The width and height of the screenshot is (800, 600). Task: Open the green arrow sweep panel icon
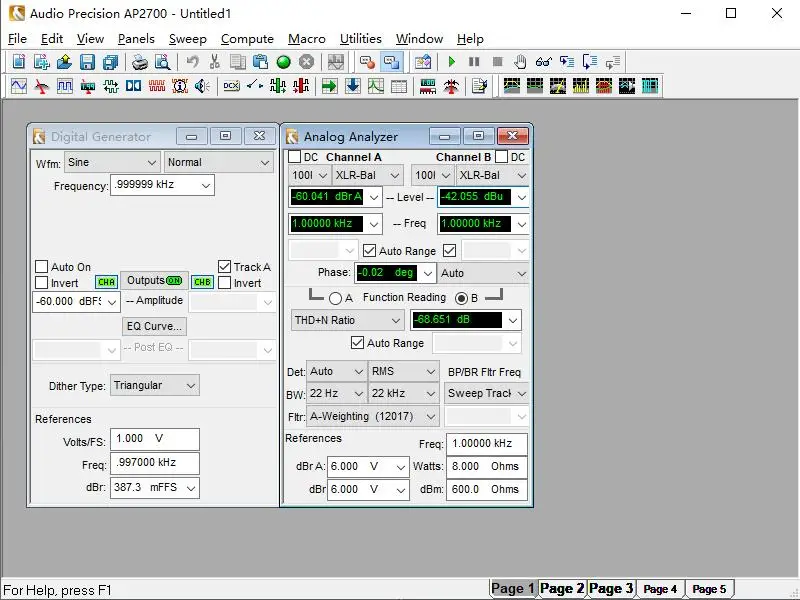pyautogui.click(x=329, y=86)
